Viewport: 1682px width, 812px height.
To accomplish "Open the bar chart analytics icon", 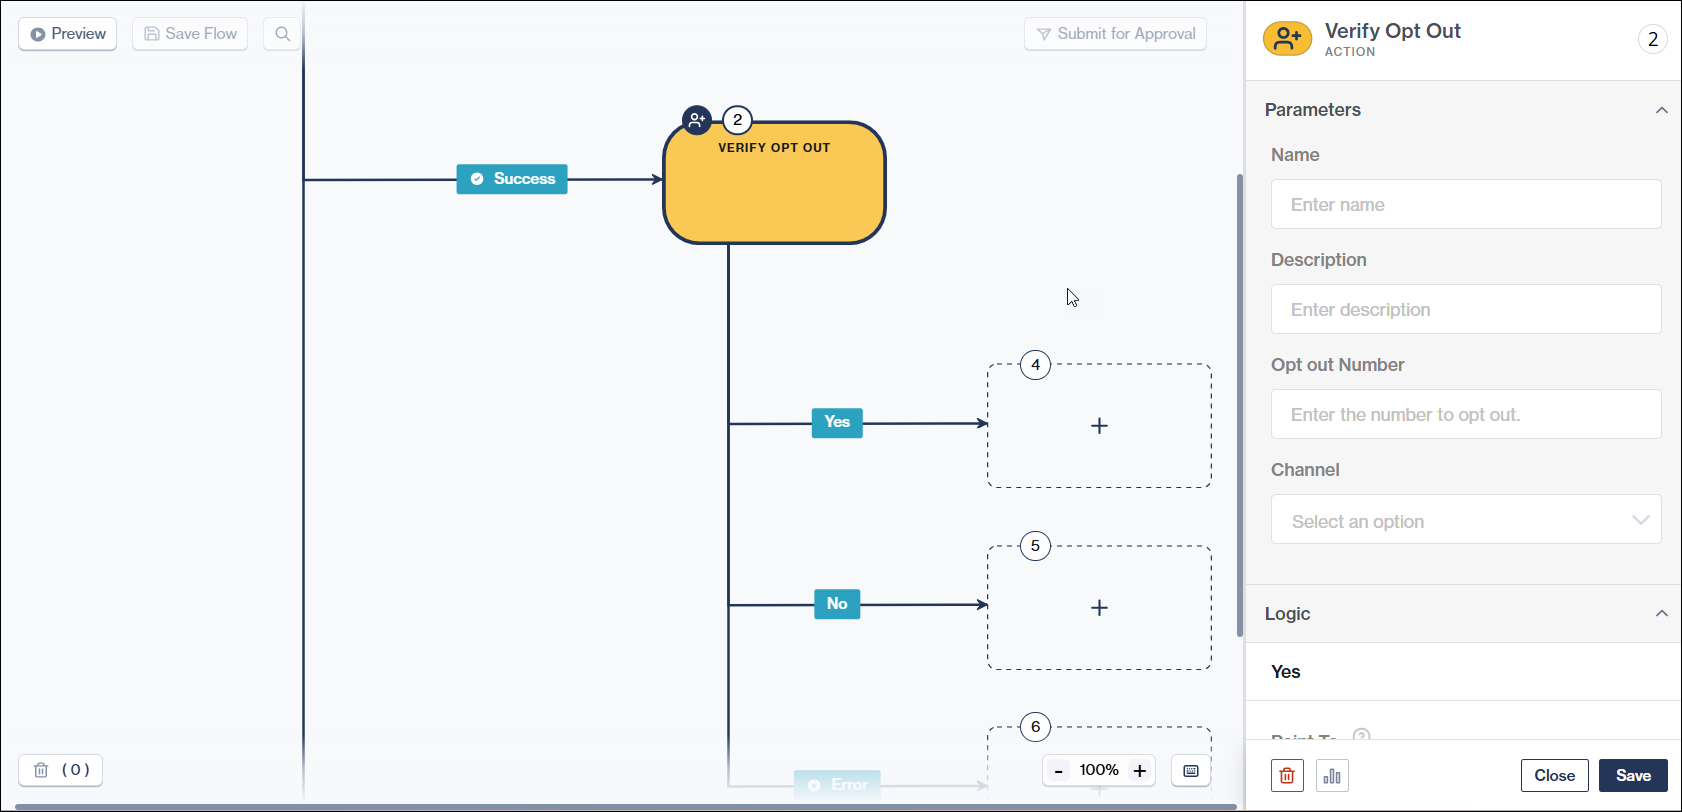I will point(1332,776).
